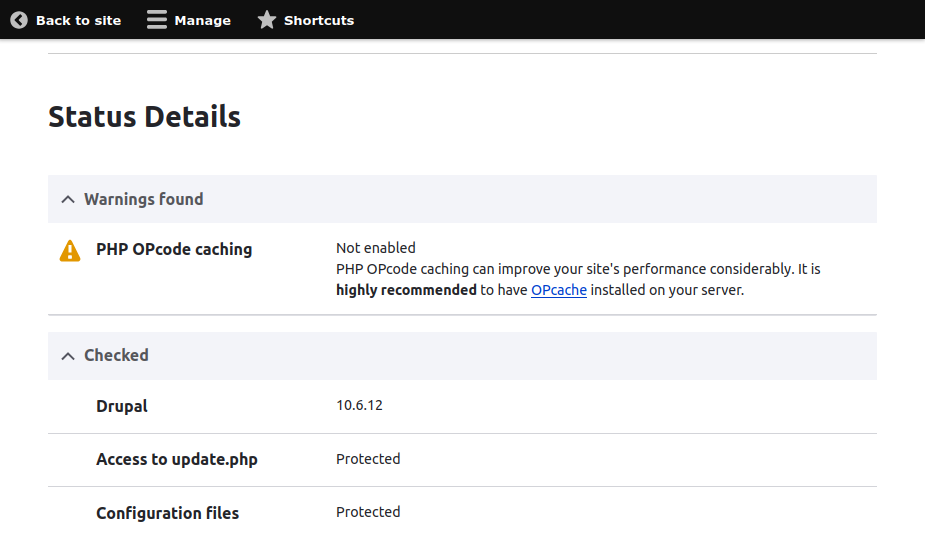This screenshot has height=540, width=925.
Task: Click the Not enabled status text
Action: 376,248
